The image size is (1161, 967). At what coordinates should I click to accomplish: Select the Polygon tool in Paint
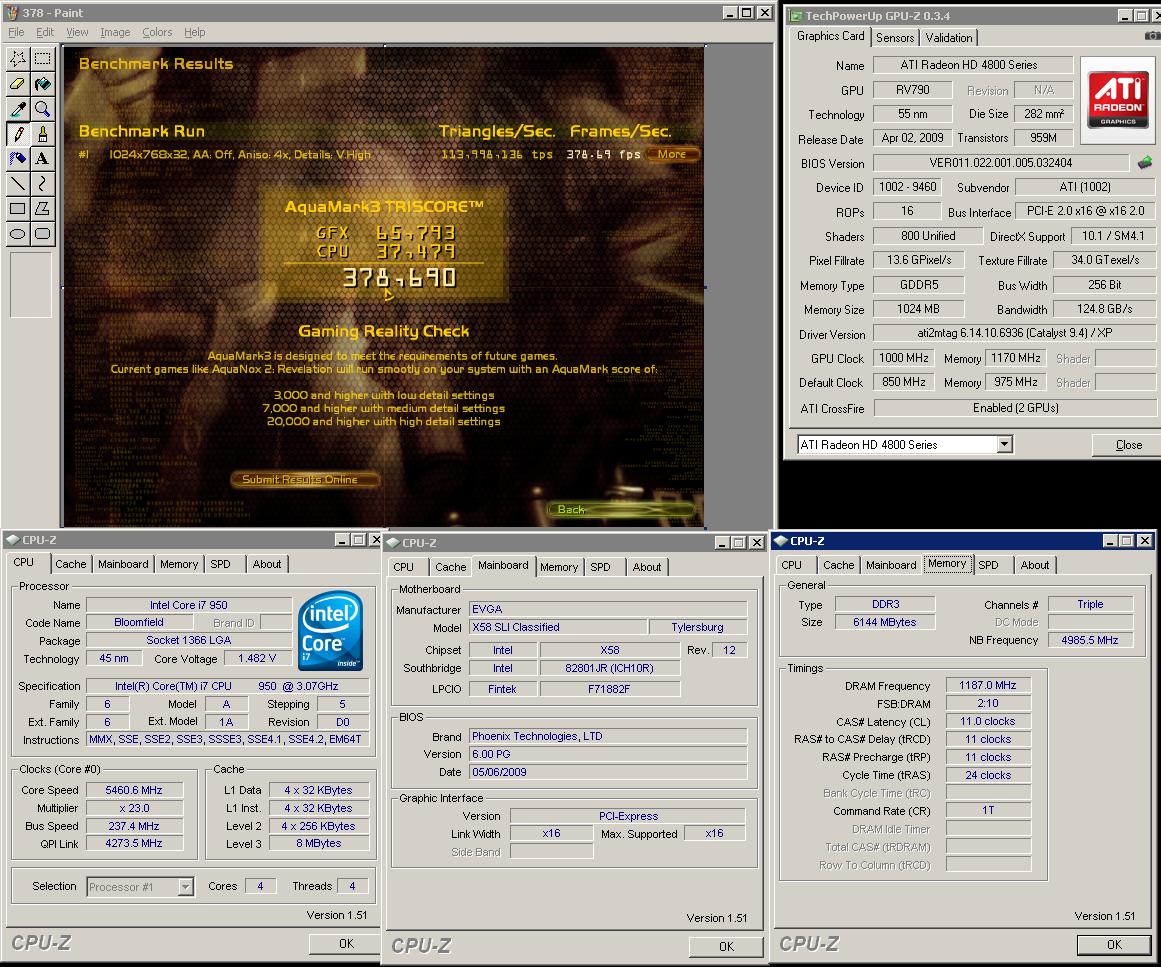(x=43, y=209)
